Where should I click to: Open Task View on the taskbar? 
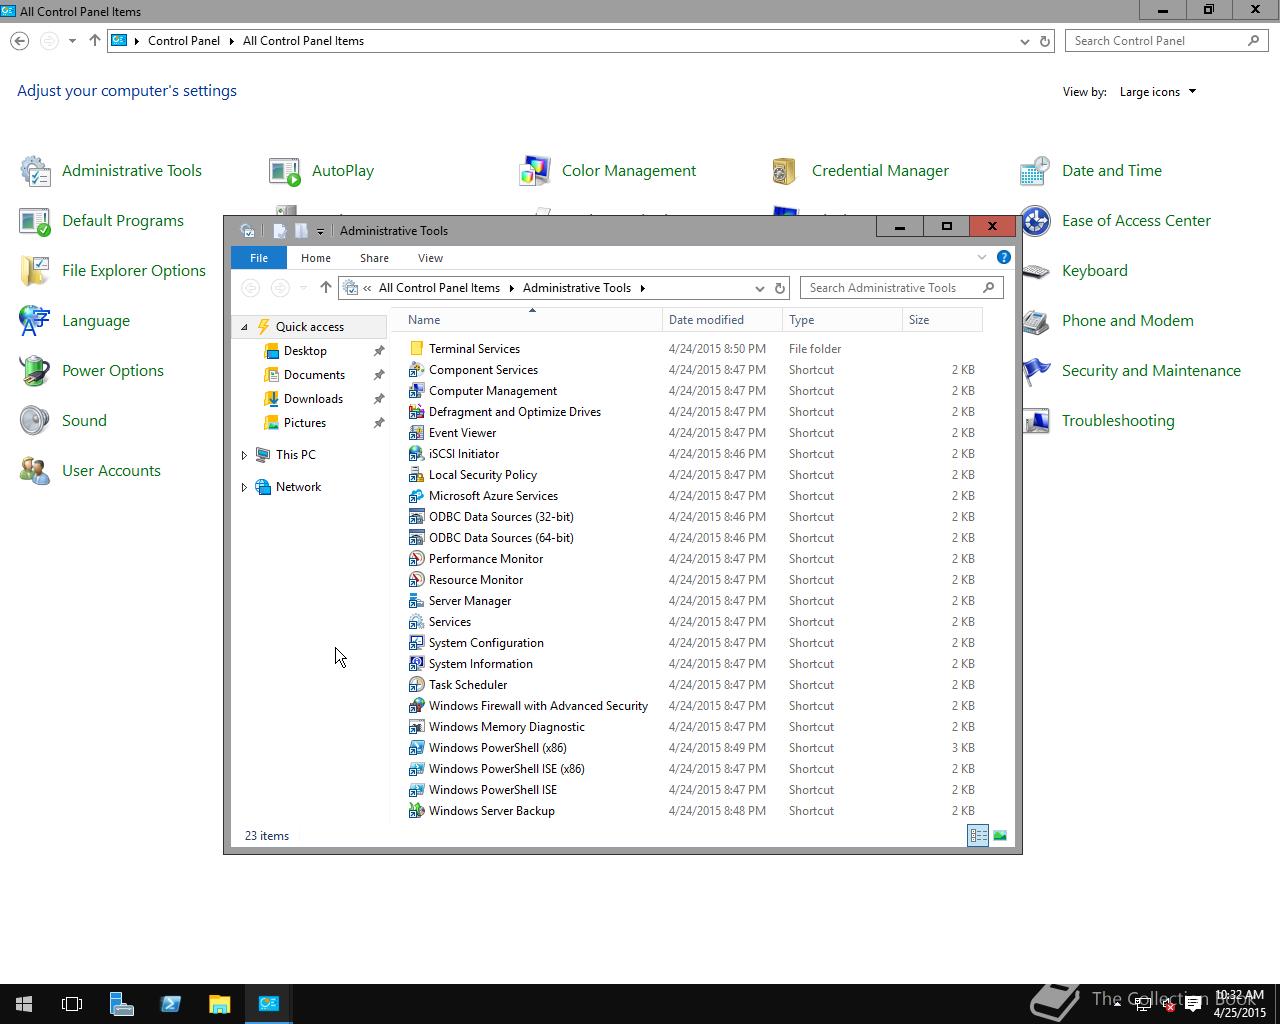(x=72, y=1004)
